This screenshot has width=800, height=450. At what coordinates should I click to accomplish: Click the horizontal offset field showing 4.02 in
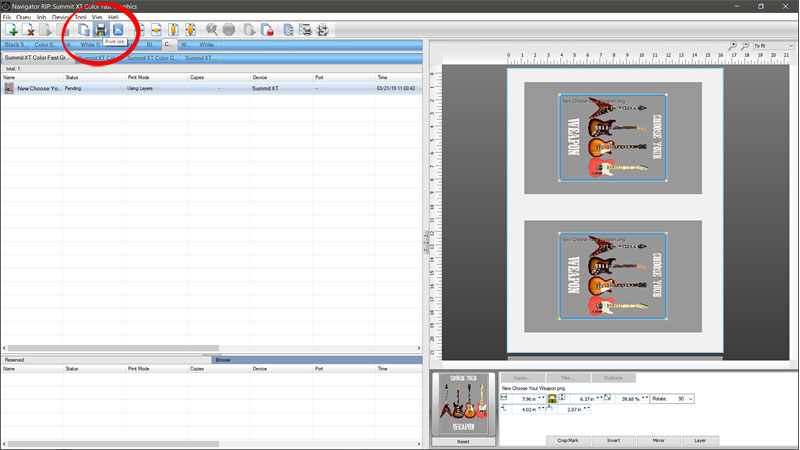point(527,409)
